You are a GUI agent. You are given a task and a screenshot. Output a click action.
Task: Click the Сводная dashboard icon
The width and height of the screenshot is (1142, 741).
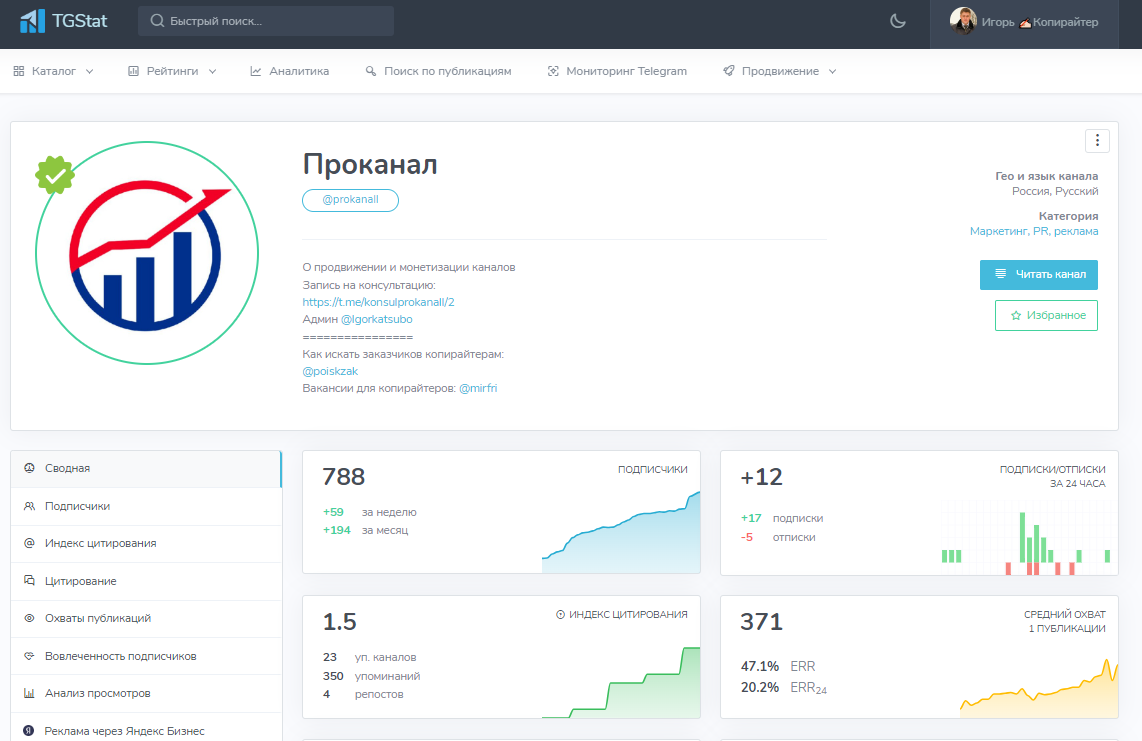point(29,468)
